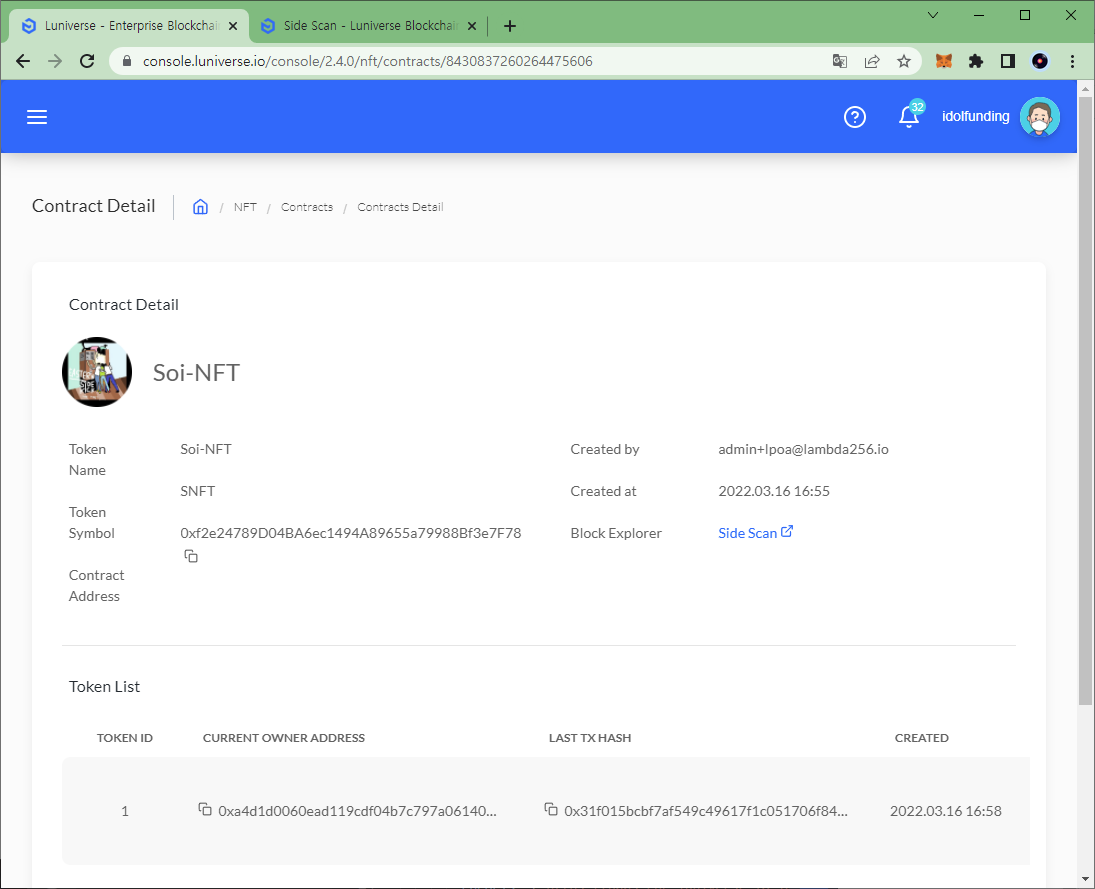Share this page icon in address bar
Image resolution: width=1095 pixels, height=889 pixels.
(872, 61)
